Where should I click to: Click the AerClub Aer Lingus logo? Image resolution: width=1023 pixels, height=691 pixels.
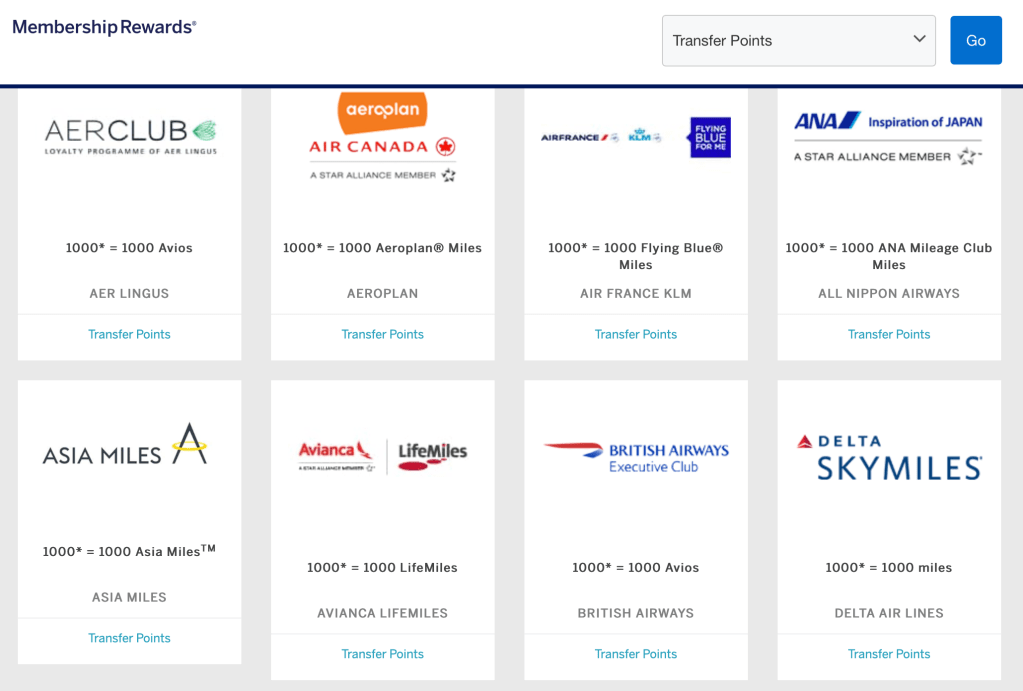pyautogui.click(x=130, y=137)
